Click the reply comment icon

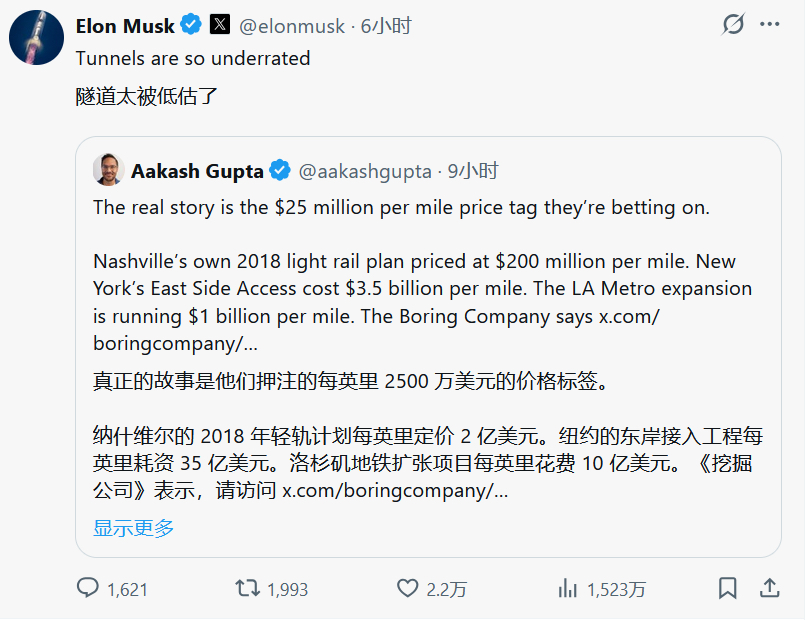[89, 588]
